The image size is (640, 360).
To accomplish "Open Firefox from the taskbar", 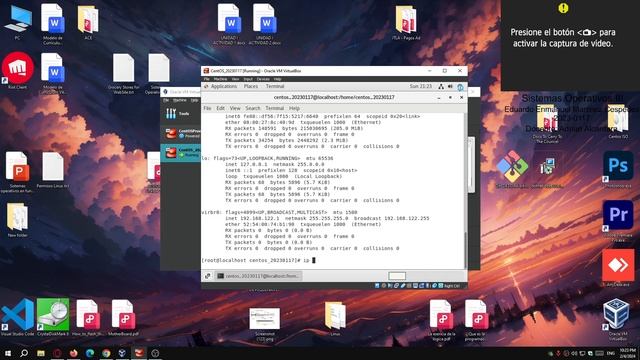I will (x=73, y=353).
